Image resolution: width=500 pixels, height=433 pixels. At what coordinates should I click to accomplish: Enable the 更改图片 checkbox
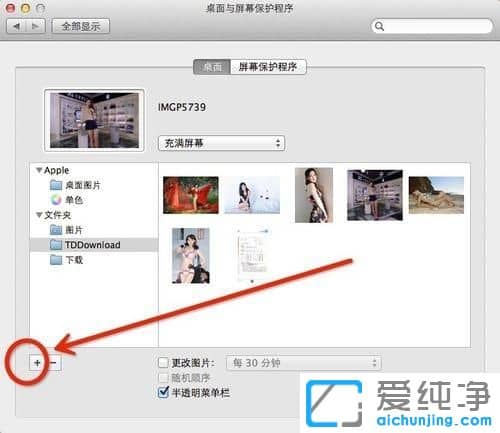point(163,362)
